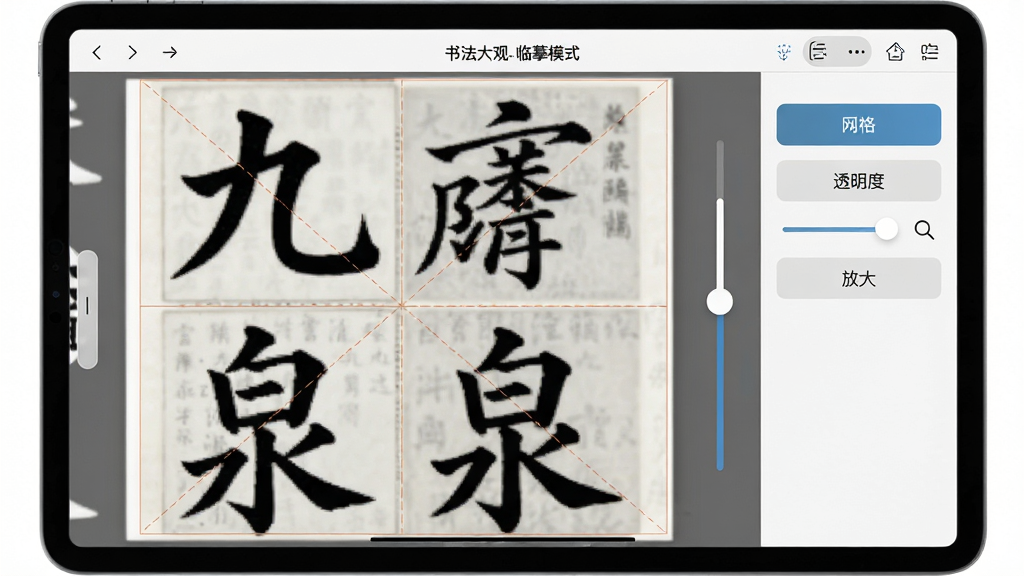Open the three-dot more menu

(x=856, y=52)
